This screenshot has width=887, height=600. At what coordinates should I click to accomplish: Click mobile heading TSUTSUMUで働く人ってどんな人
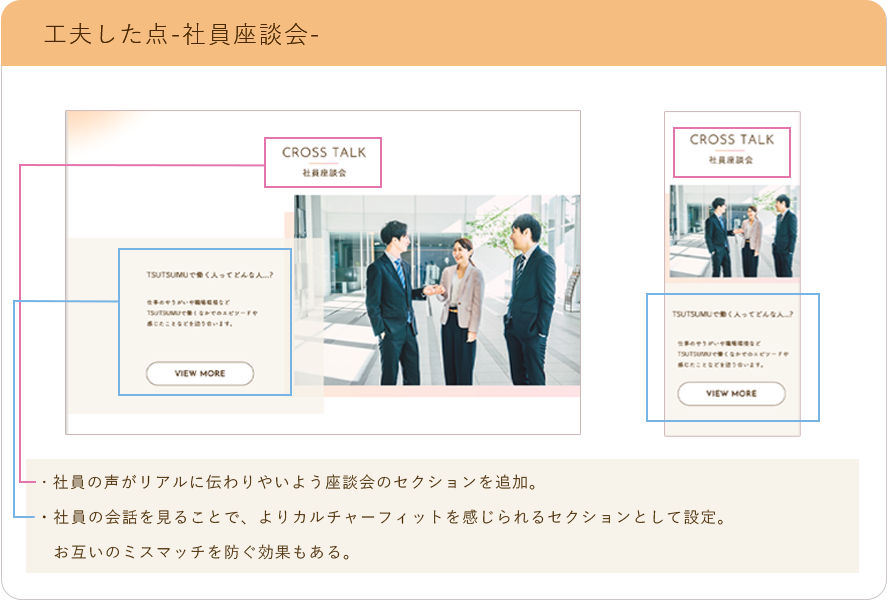pyautogui.click(x=732, y=314)
